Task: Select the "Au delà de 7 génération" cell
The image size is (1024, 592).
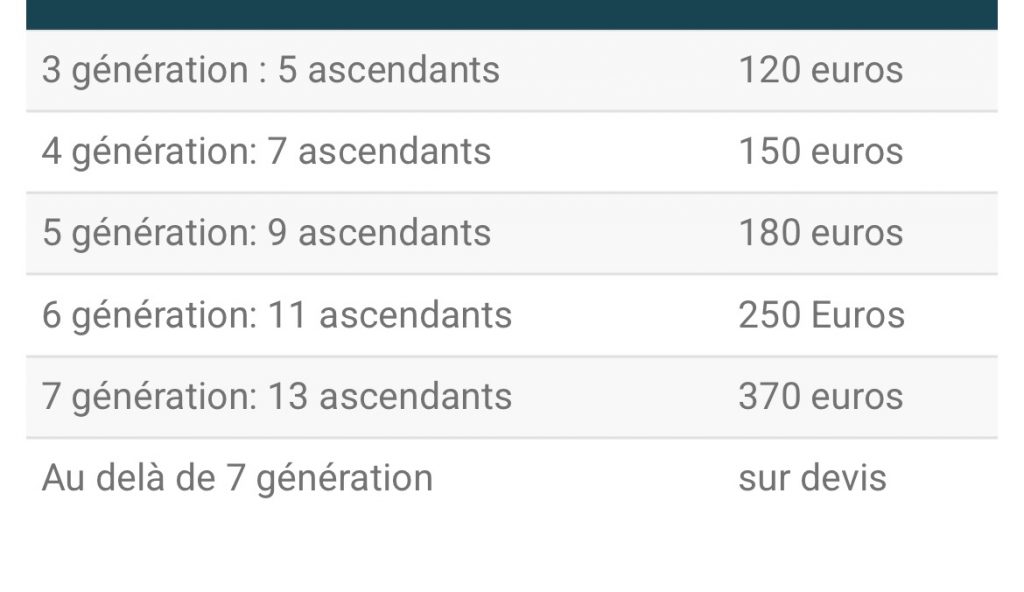Action: coord(237,478)
